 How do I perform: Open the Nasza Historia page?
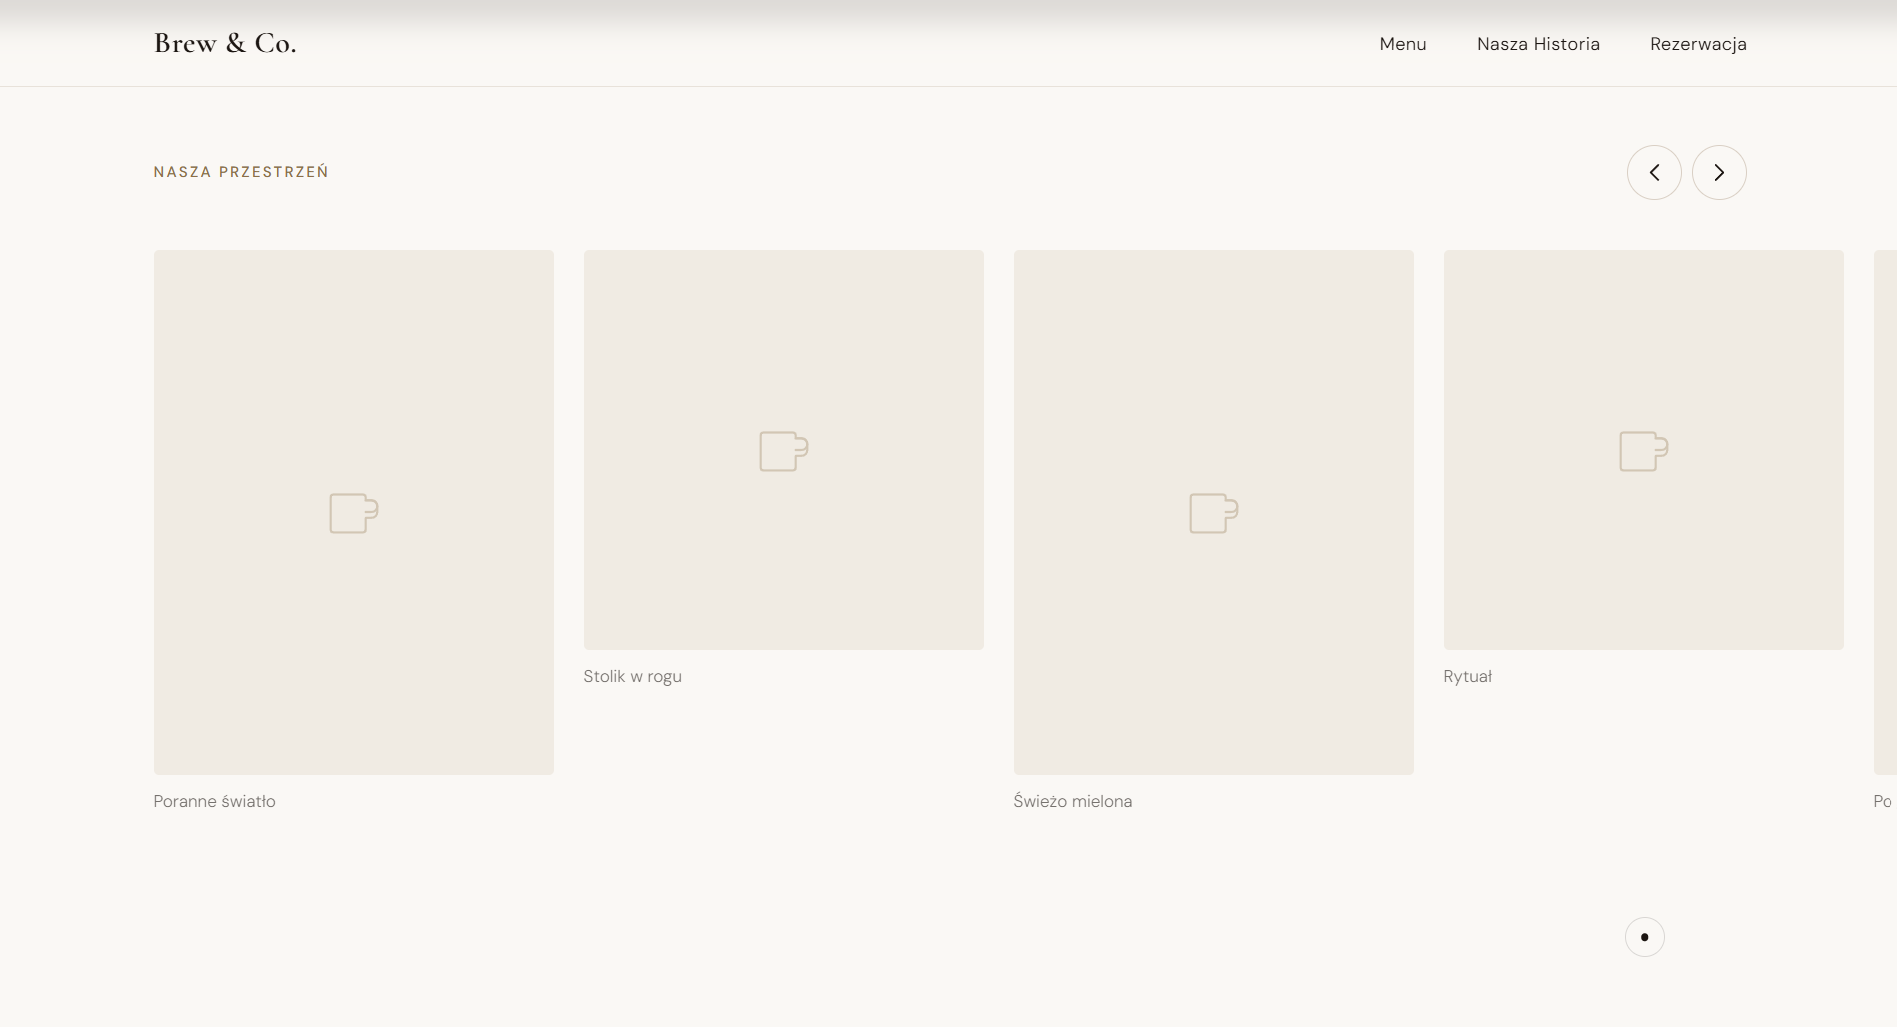[1538, 44]
